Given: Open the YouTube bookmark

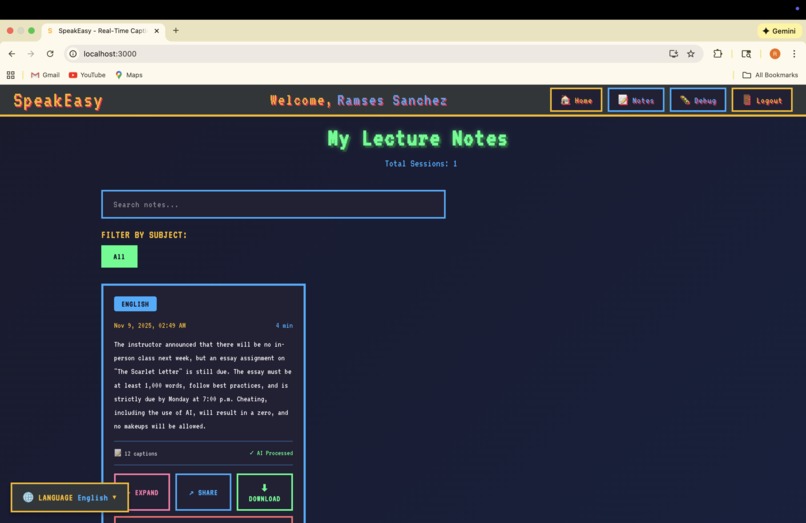Looking at the screenshot, I should pos(87,75).
